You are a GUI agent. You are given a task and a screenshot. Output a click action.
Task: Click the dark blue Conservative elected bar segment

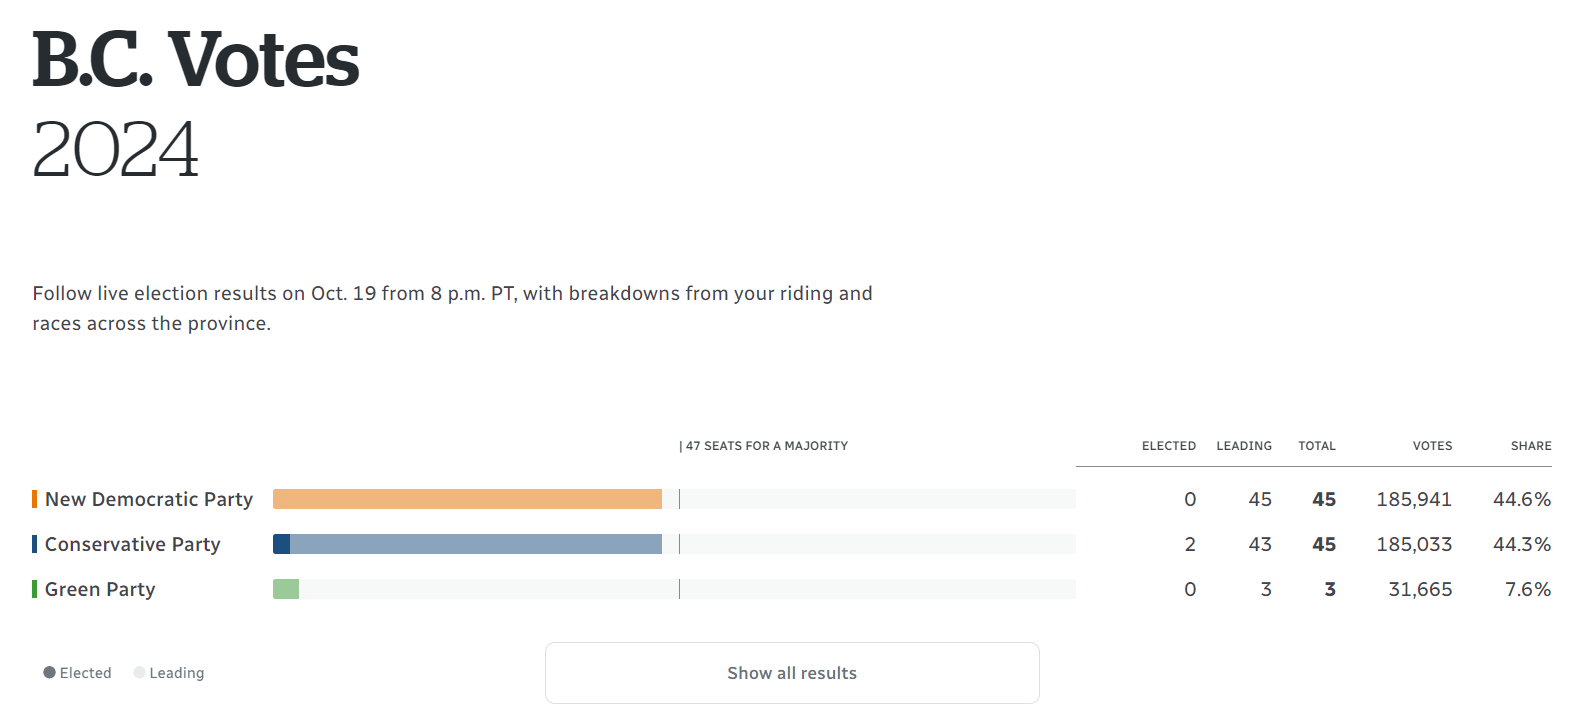281,544
